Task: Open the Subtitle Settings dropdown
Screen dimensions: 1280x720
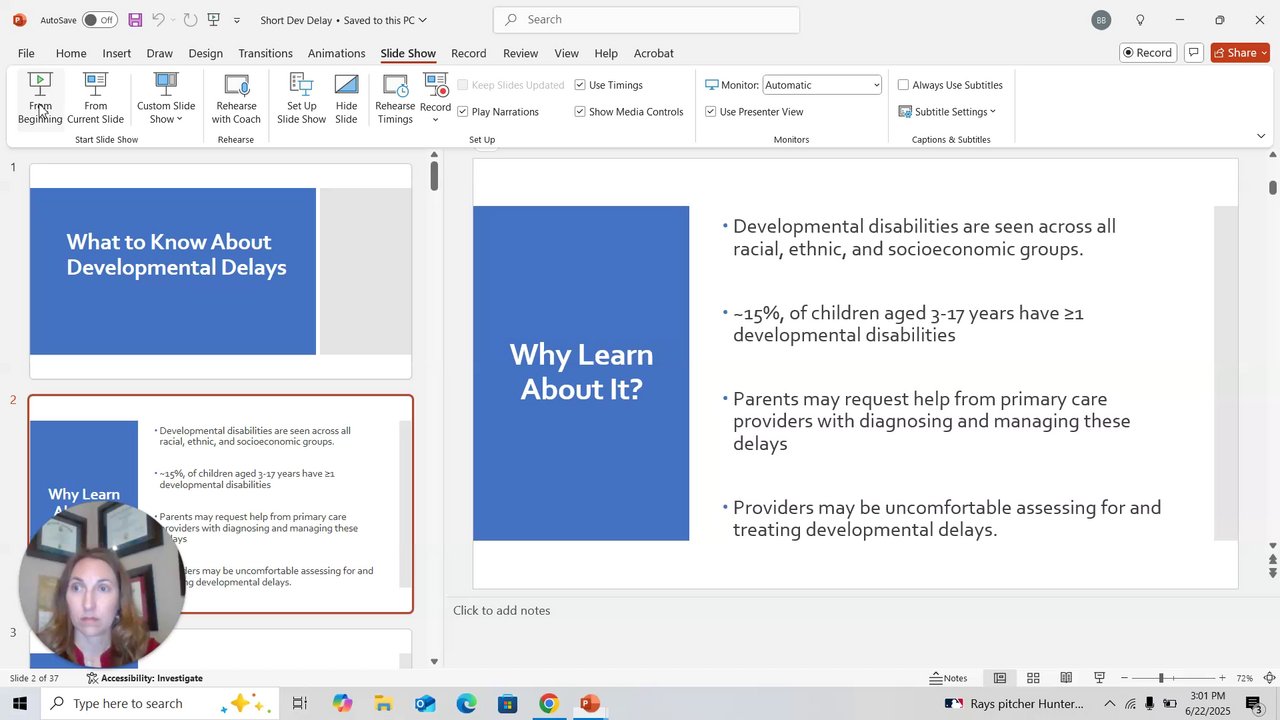Action: point(947,112)
